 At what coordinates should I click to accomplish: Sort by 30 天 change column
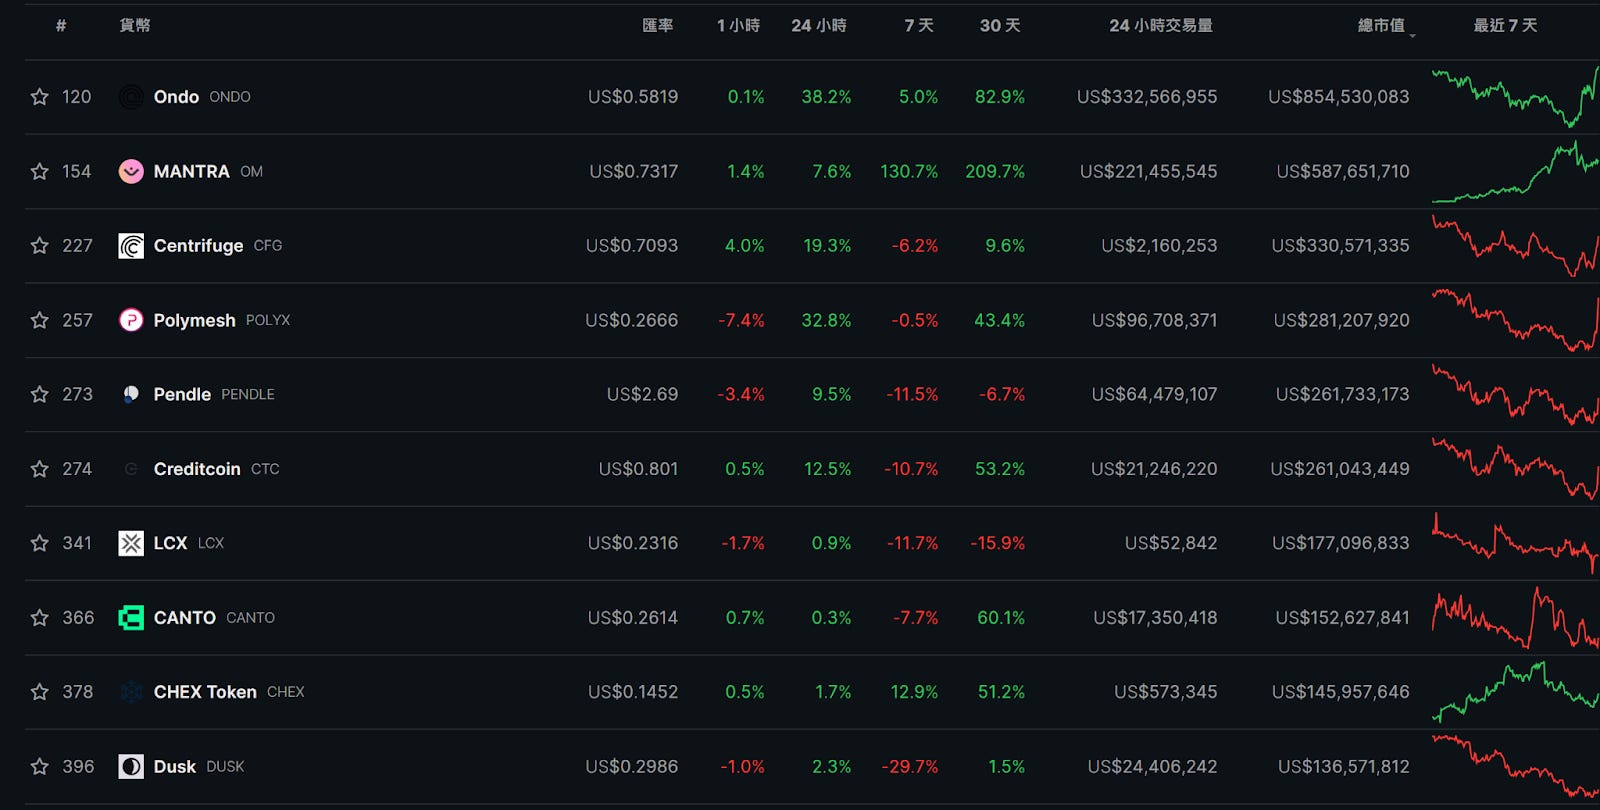click(1000, 25)
